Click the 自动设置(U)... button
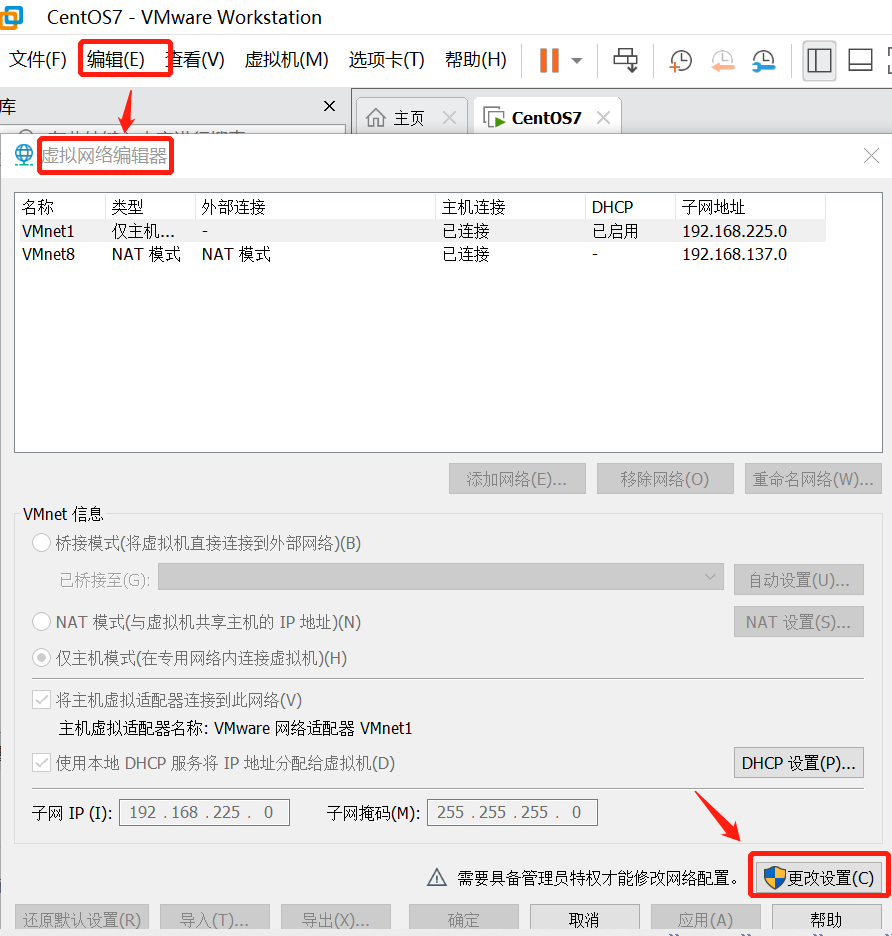892x936 pixels. [x=799, y=580]
